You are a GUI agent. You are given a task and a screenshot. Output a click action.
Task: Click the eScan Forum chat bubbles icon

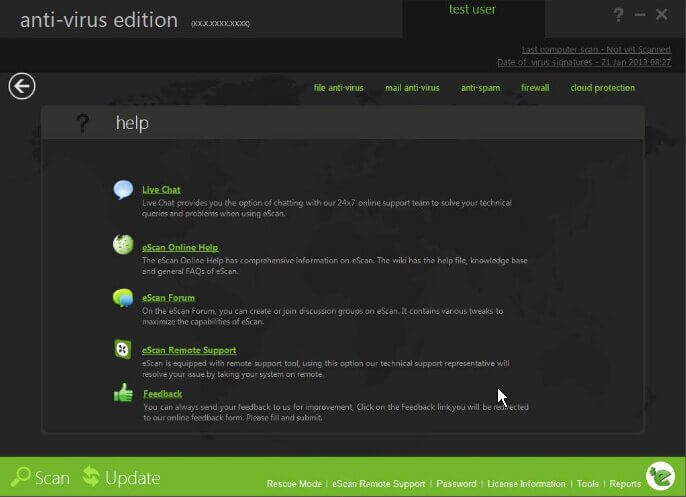(x=123, y=298)
